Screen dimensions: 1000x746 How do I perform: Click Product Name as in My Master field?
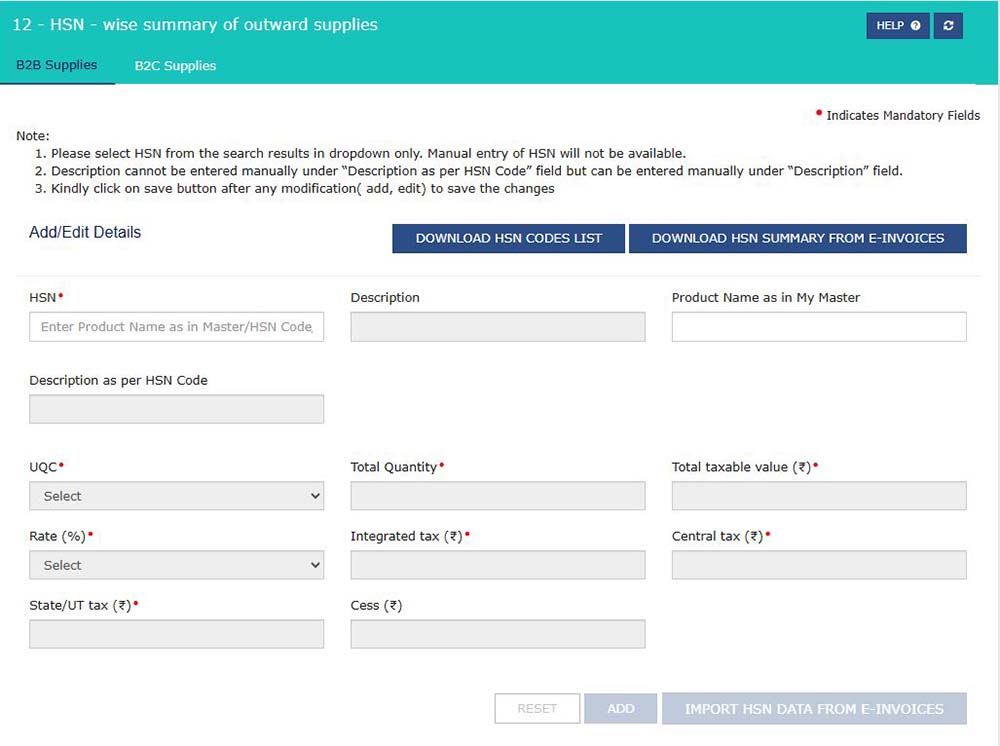(x=818, y=327)
